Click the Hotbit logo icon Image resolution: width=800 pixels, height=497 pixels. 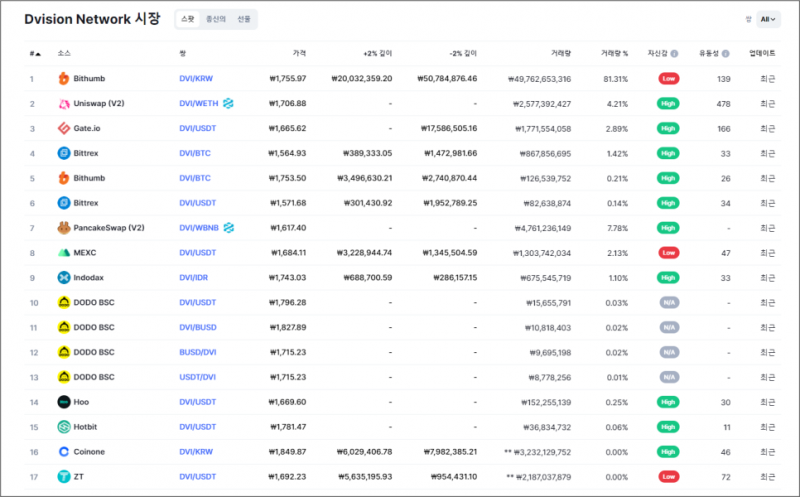point(64,427)
